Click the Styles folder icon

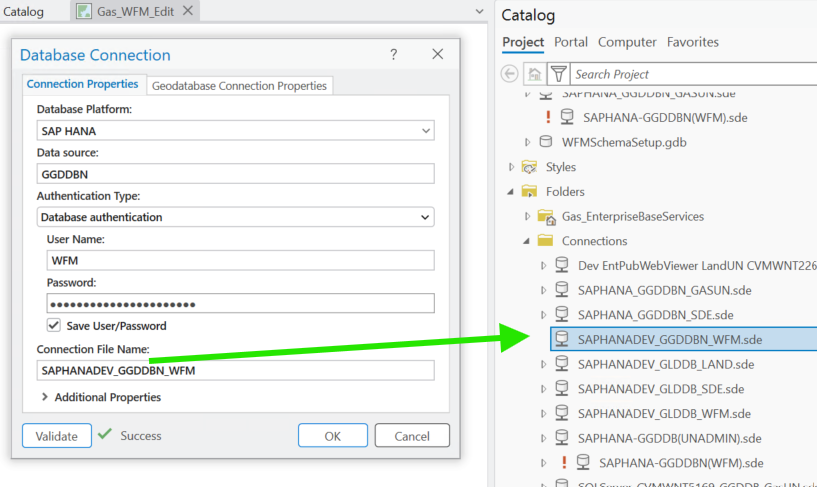[x=529, y=167]
